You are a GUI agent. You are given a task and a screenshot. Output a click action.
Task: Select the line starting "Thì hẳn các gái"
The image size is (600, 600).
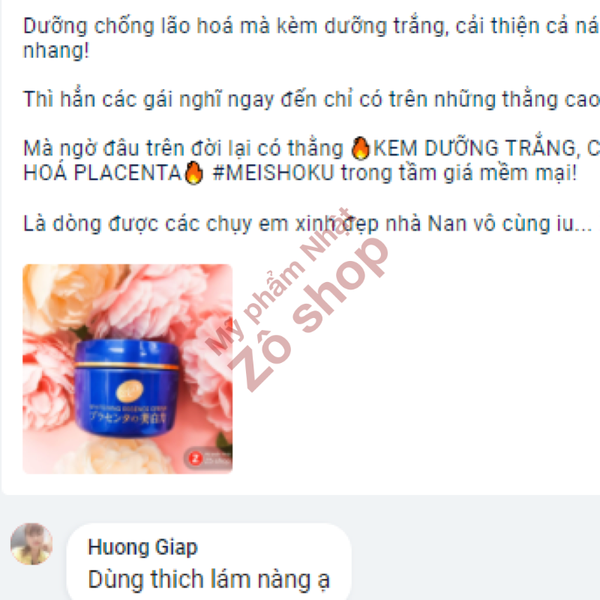(311, 99)
